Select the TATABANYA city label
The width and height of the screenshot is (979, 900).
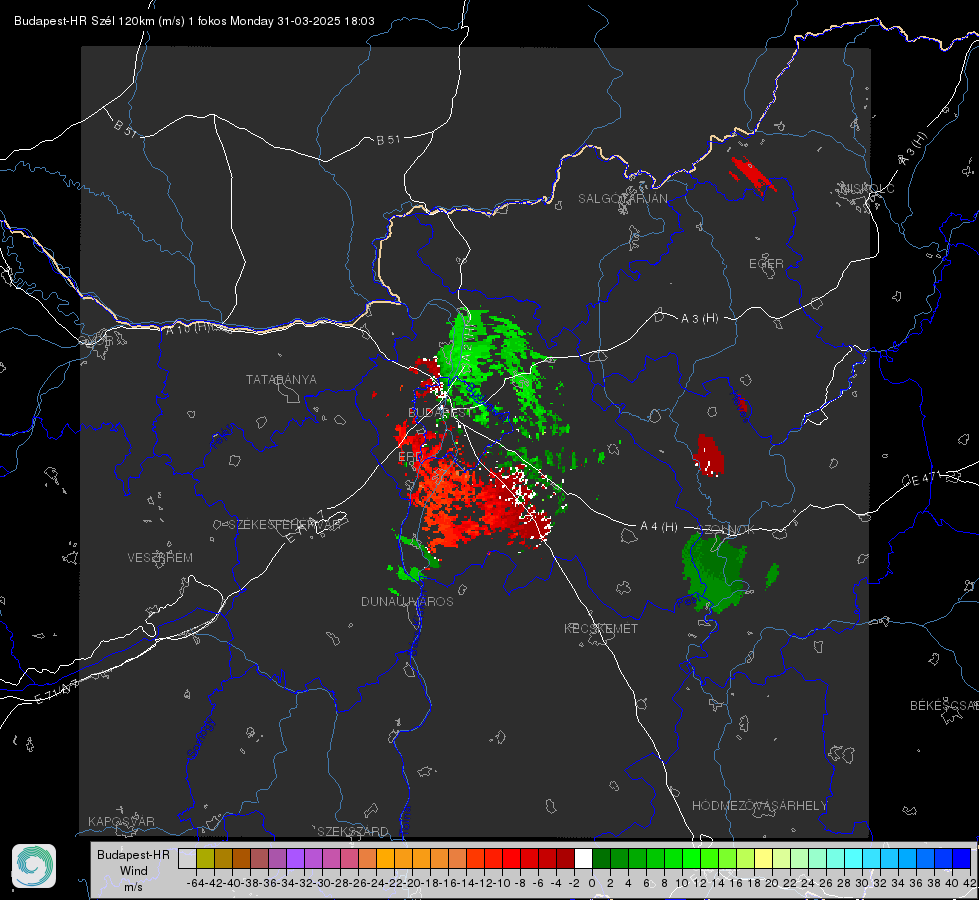[281, 379]
